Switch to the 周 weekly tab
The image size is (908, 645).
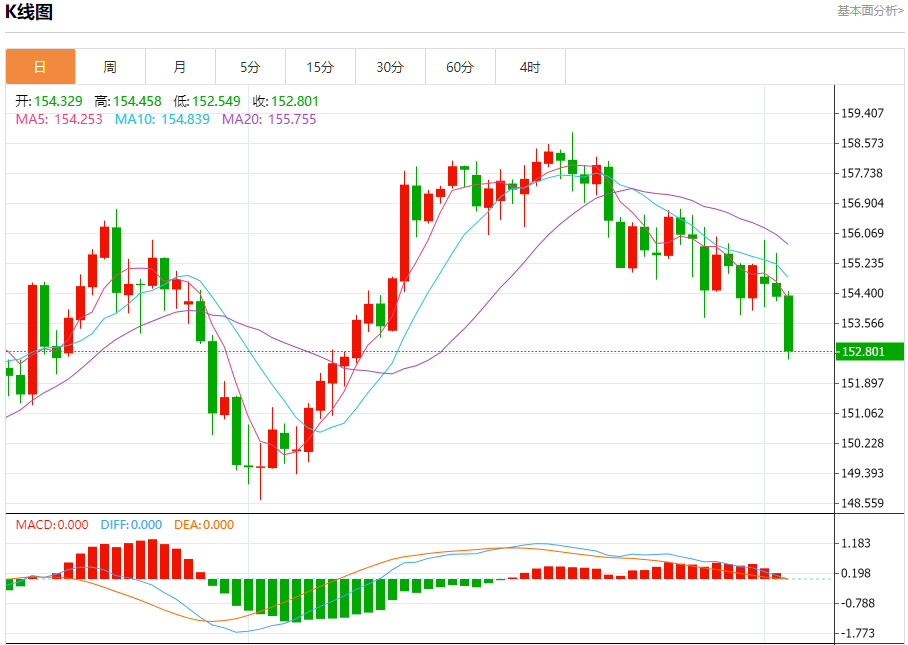click(x=110, y=67)
